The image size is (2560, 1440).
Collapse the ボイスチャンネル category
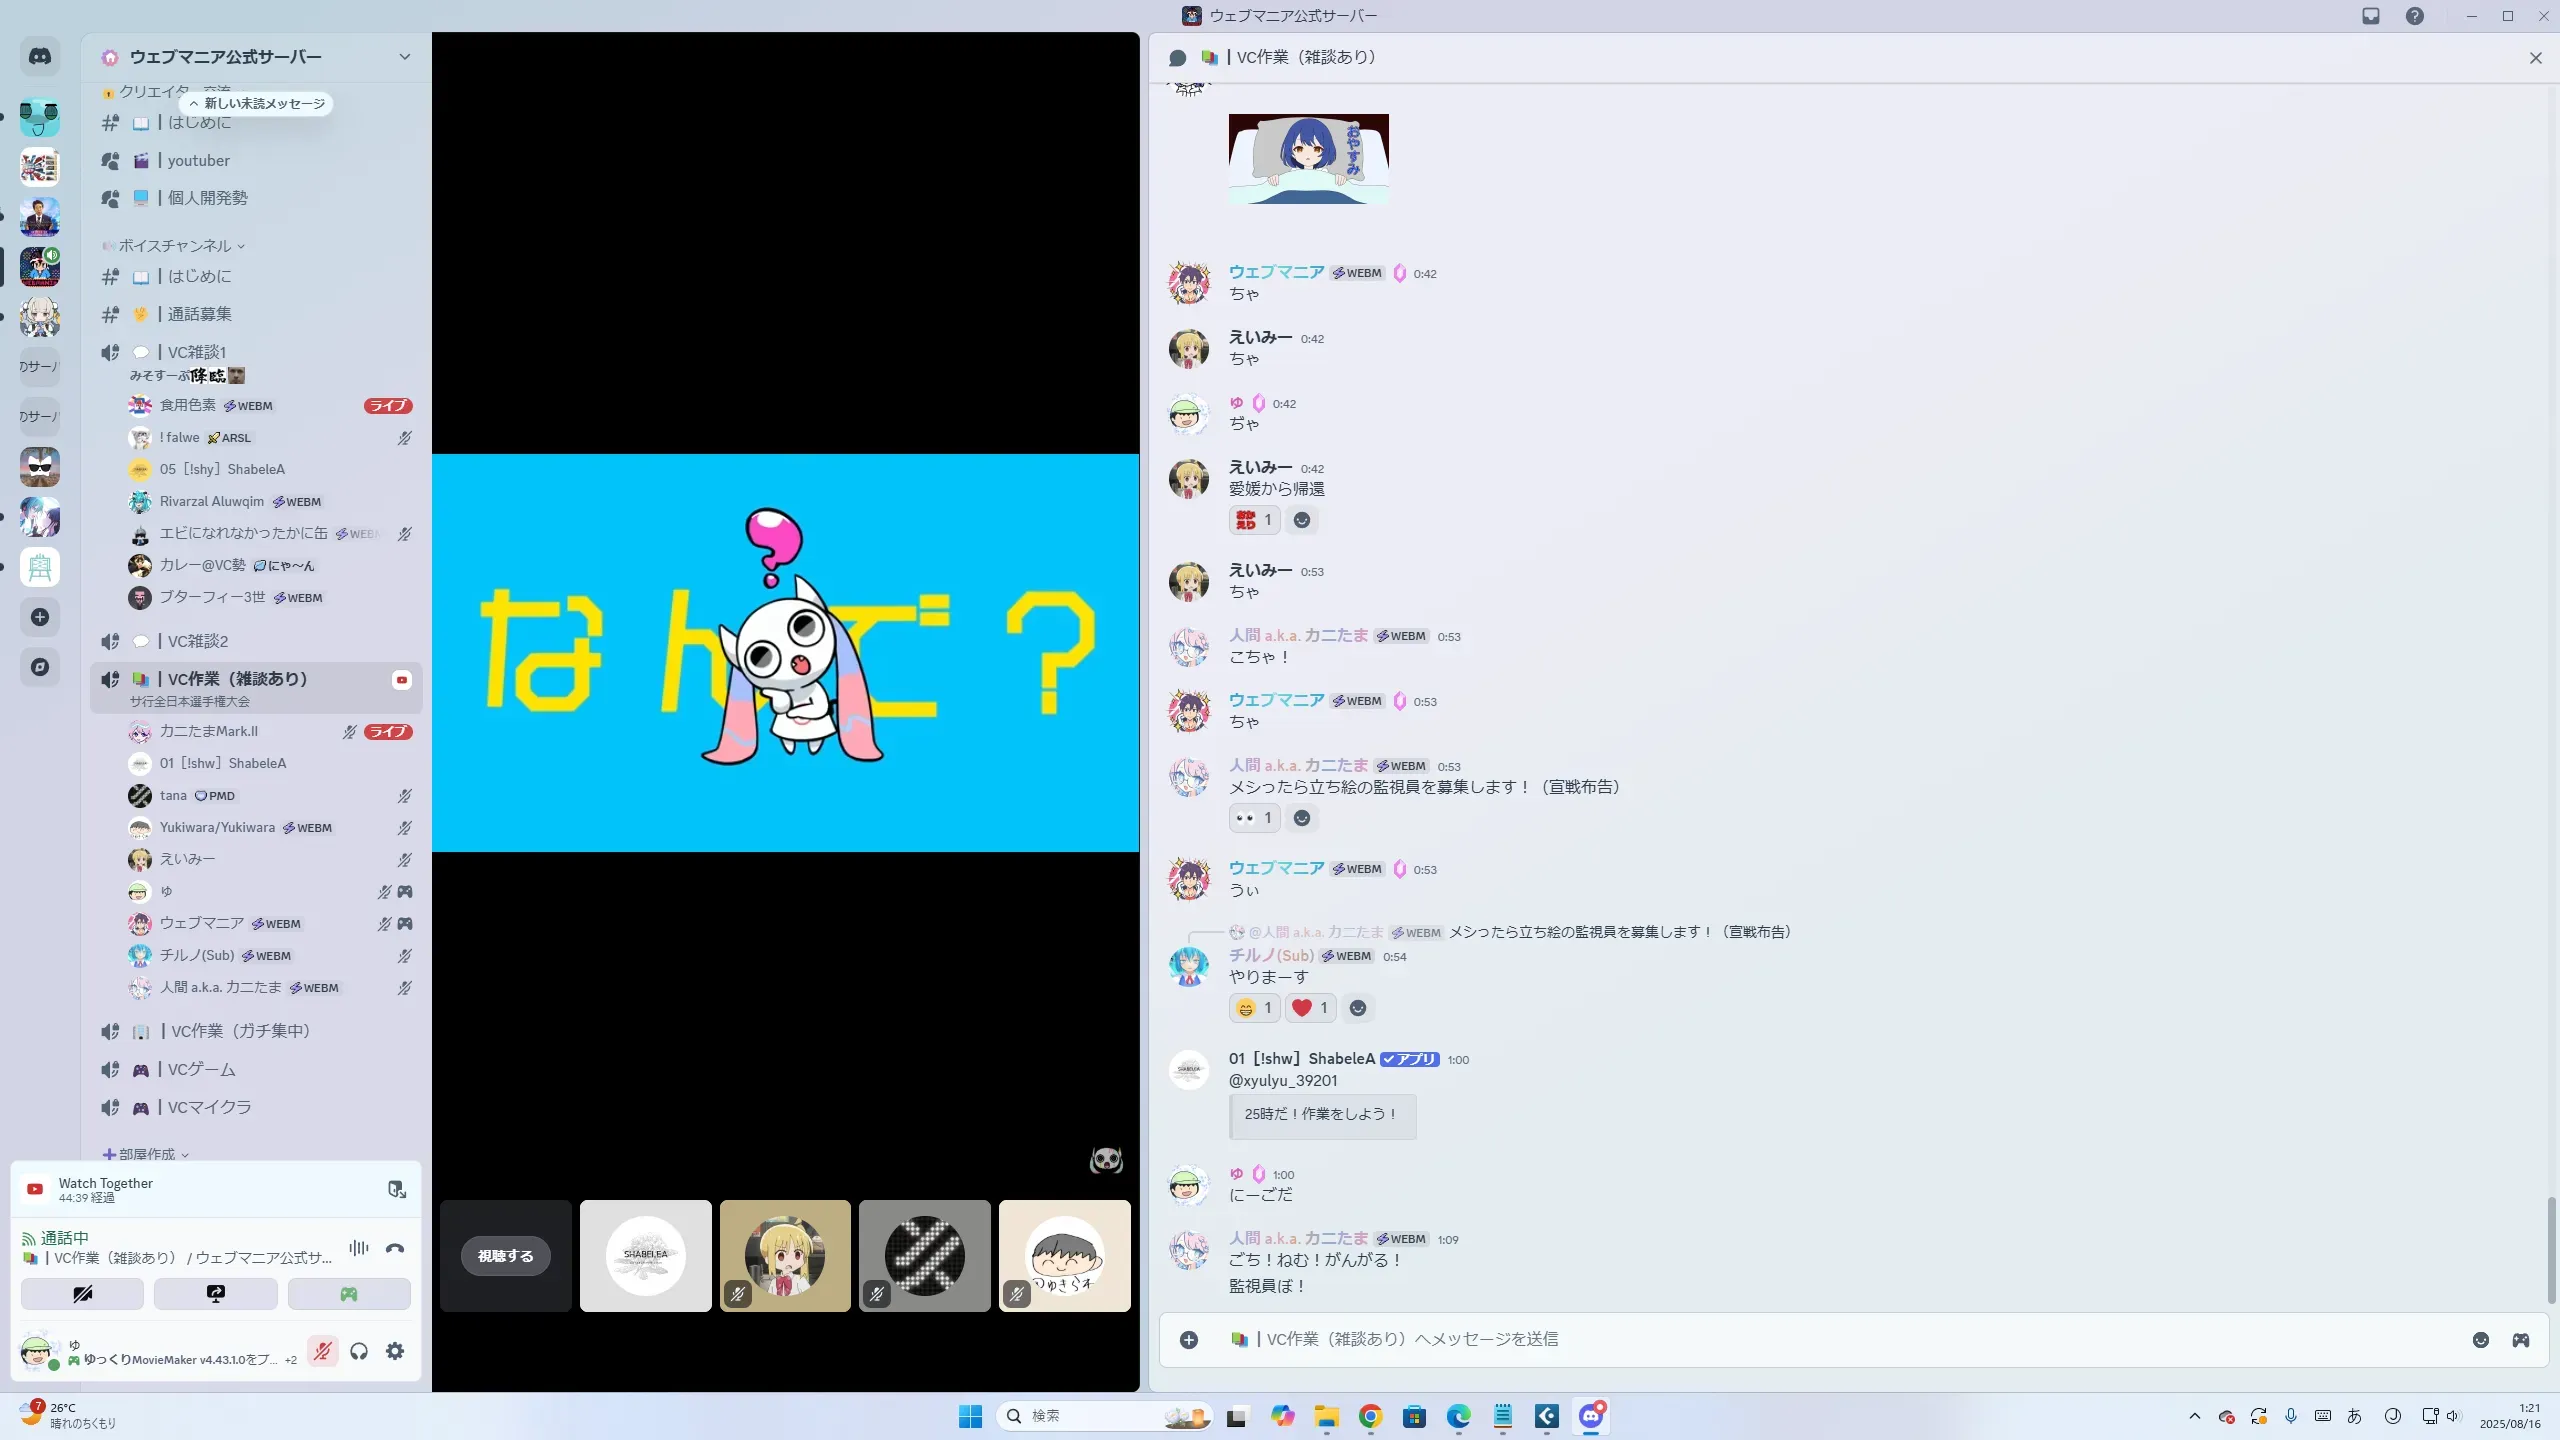coord(175,246)
